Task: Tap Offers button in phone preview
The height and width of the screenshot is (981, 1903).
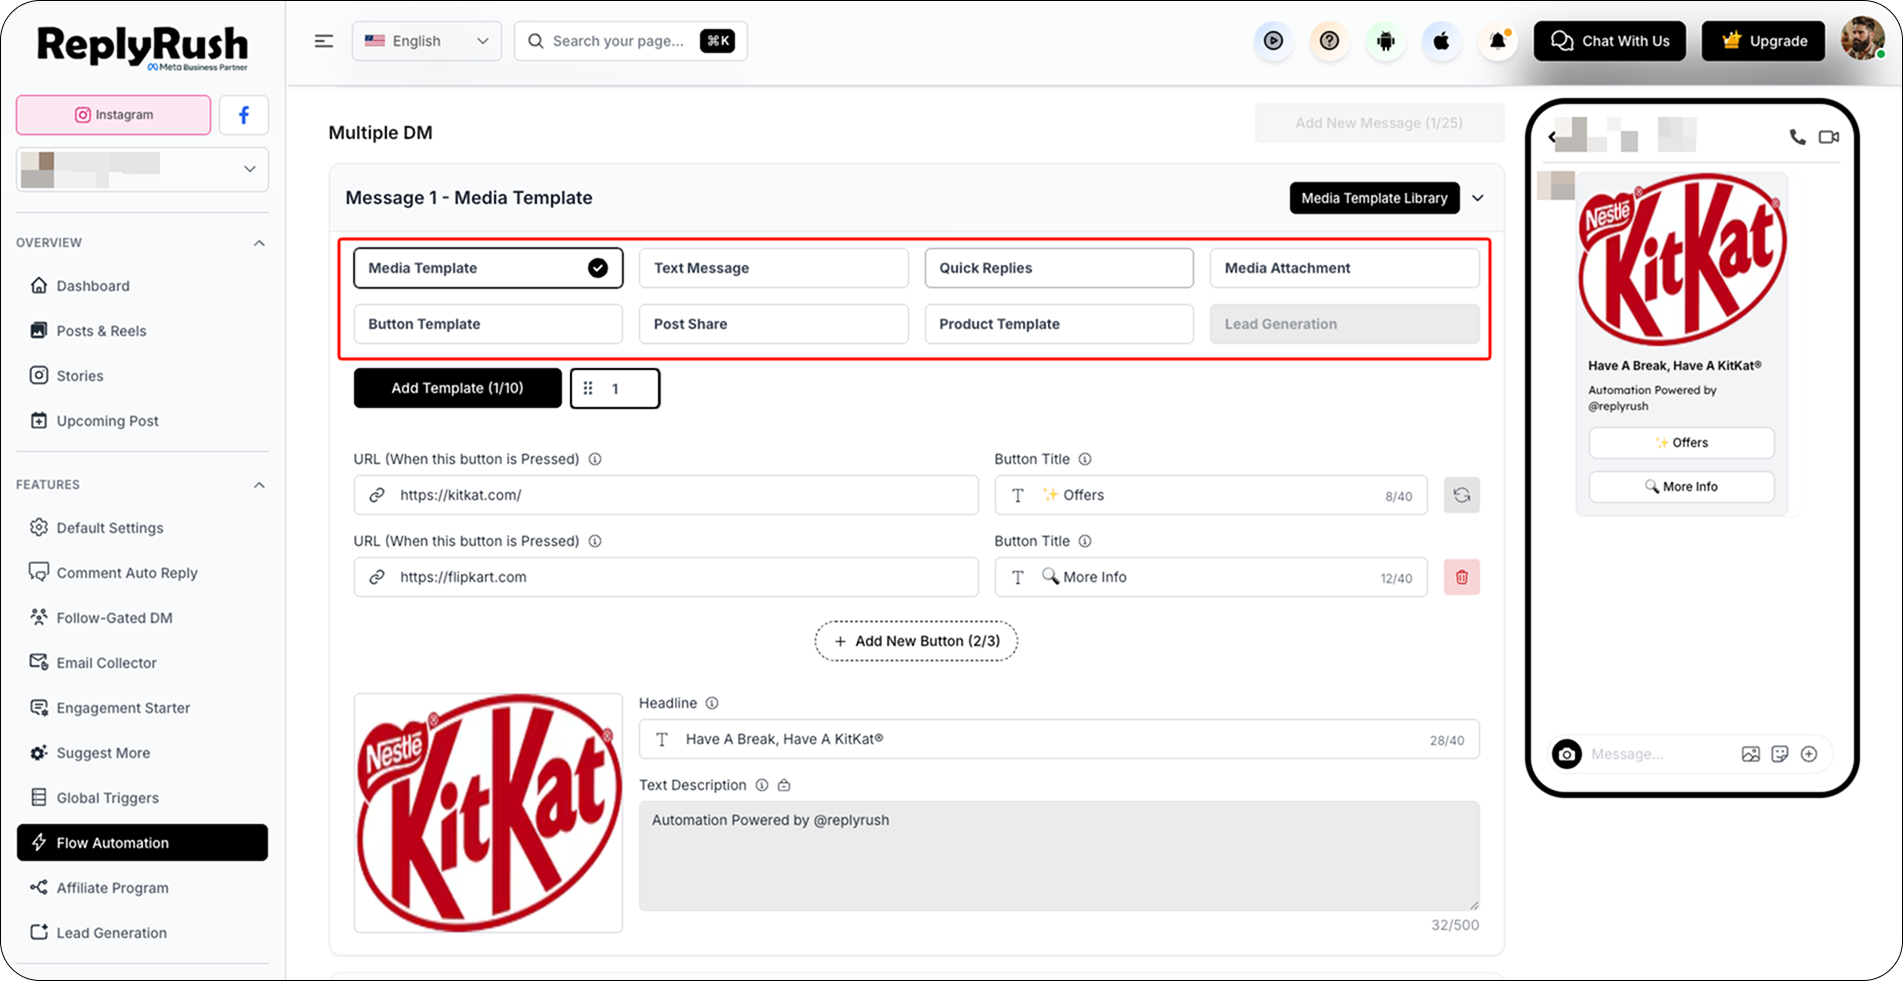Action: click(x=1681, y=443)
